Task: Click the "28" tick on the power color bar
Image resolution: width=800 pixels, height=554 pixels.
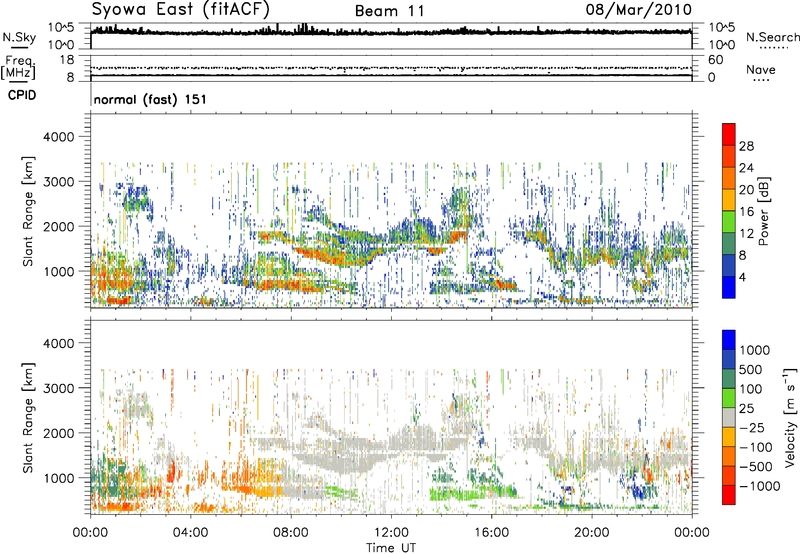Action: coord(746,146)
